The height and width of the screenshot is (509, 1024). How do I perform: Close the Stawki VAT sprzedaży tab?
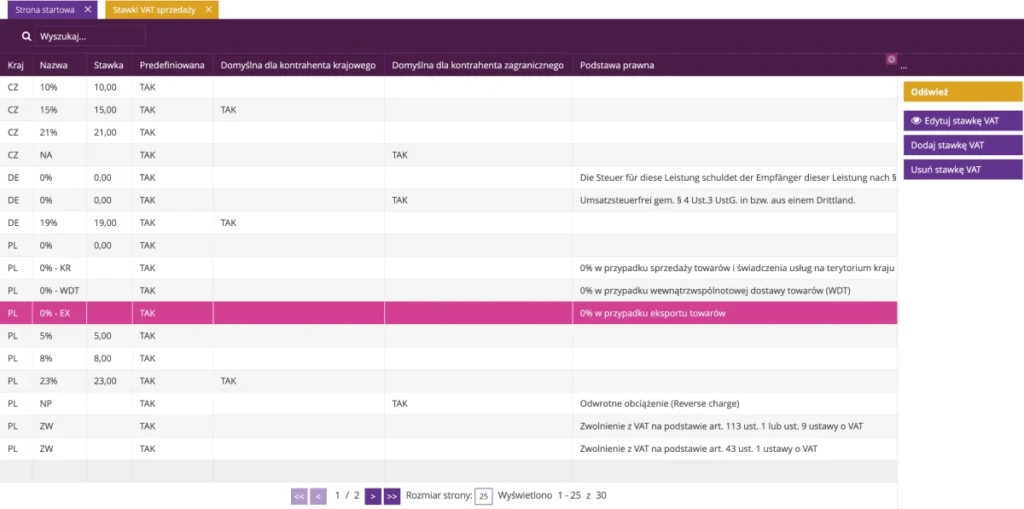coord(208,10)
